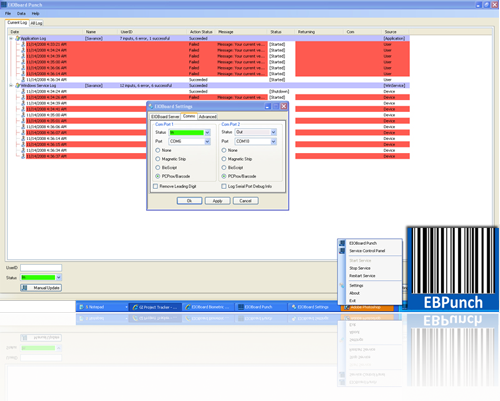Click the EIOBoard Punch window title bar icon
500x401 pixels.
pyautogui.click(x=4, y=5)
